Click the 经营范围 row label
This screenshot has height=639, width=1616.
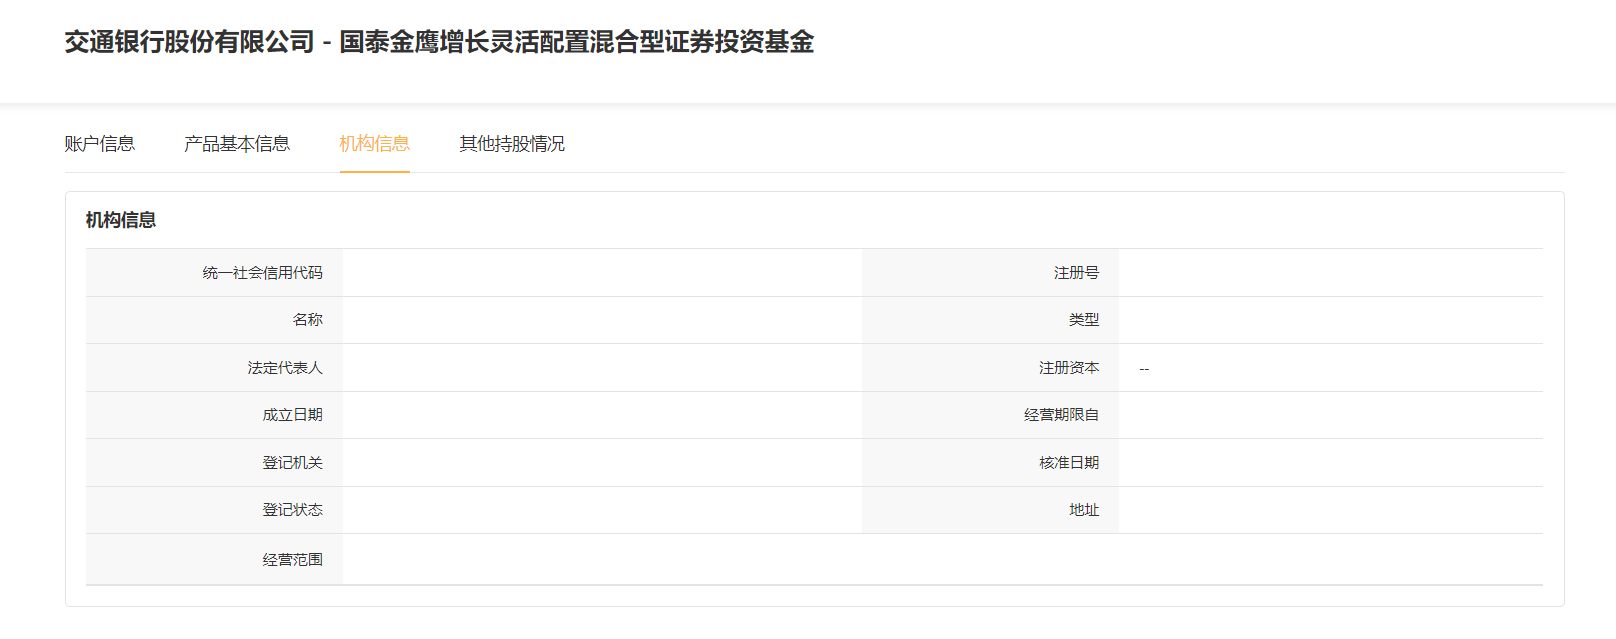(x=293, y=560)
